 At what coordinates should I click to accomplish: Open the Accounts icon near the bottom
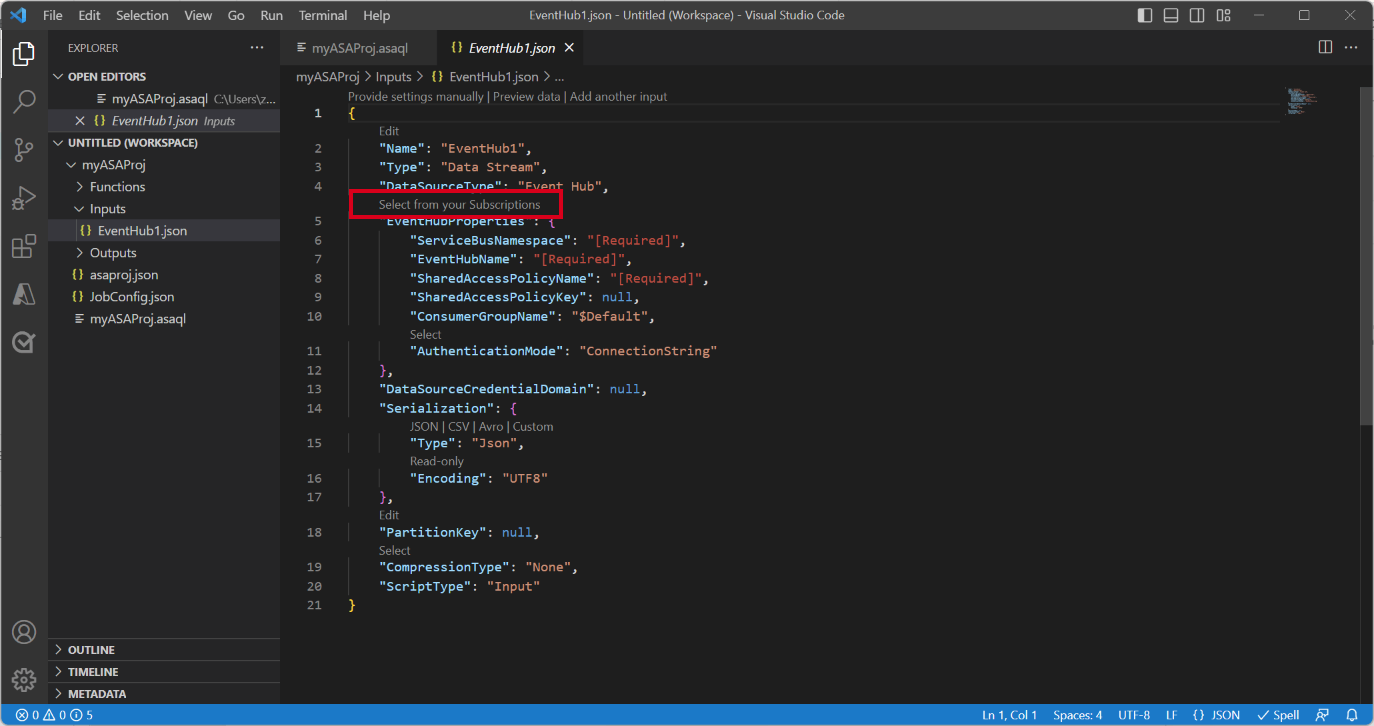click(24, 631)
